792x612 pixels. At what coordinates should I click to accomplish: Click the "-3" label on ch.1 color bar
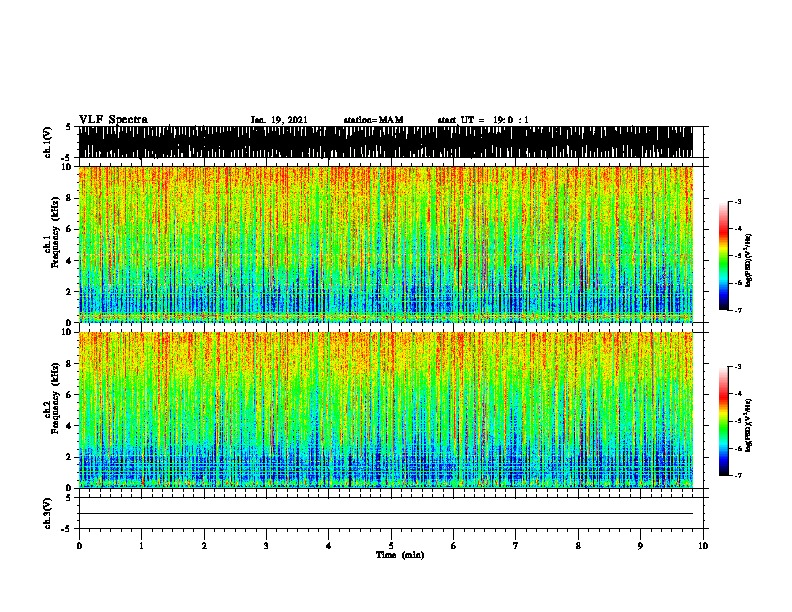coord(737,202)
